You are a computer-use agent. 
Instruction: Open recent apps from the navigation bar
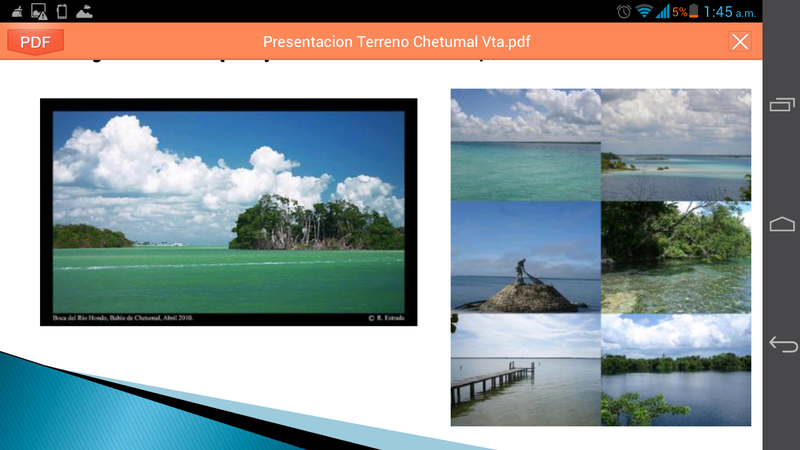781,104
